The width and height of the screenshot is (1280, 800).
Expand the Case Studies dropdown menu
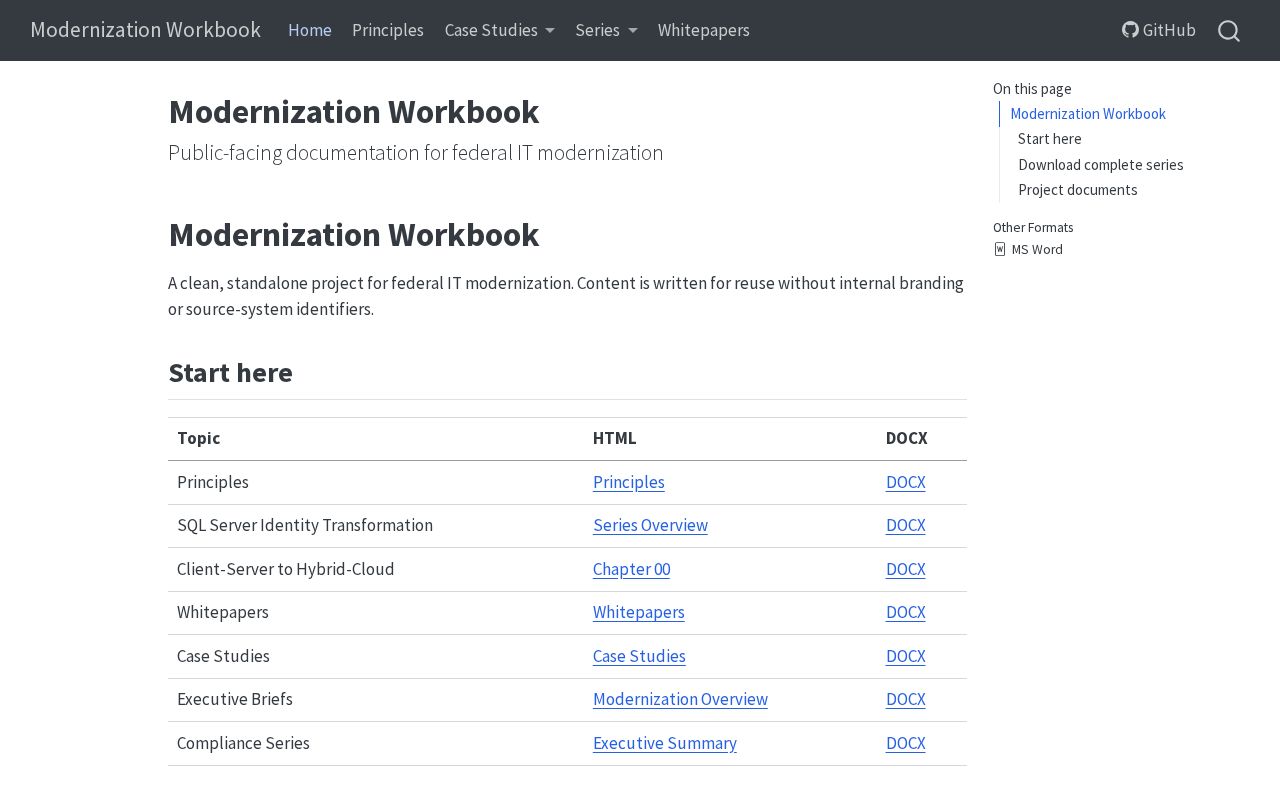click(x=499, y=30)
